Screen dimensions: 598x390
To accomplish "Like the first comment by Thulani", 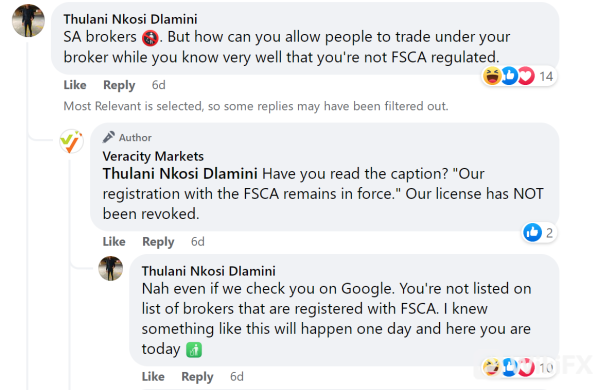I will [75, 85].
